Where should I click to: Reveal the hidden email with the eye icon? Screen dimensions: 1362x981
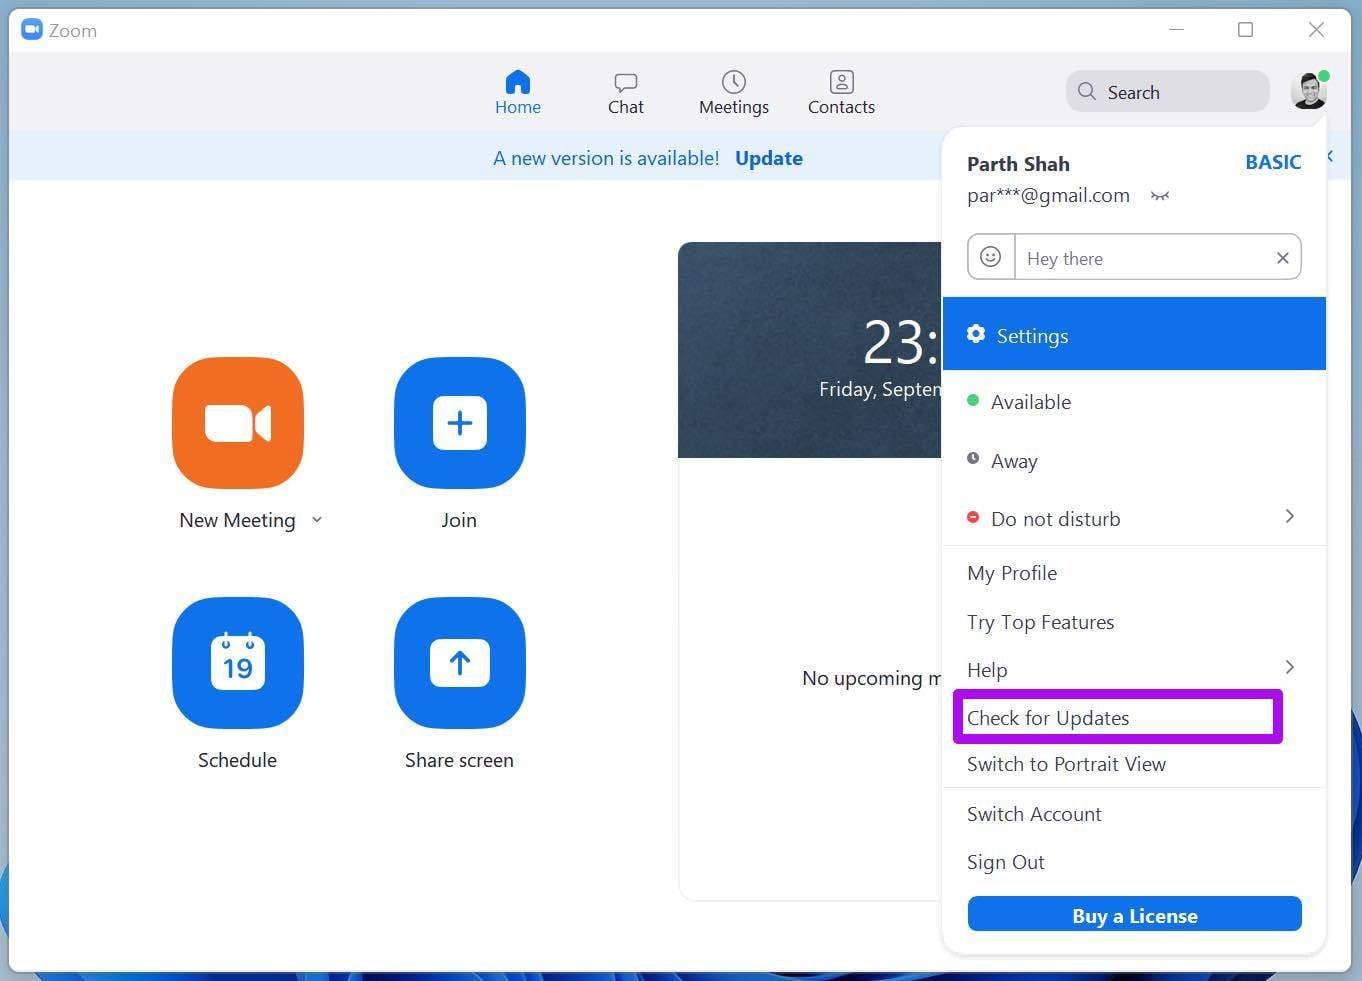pyautogui.click(x=1160, y=196)
